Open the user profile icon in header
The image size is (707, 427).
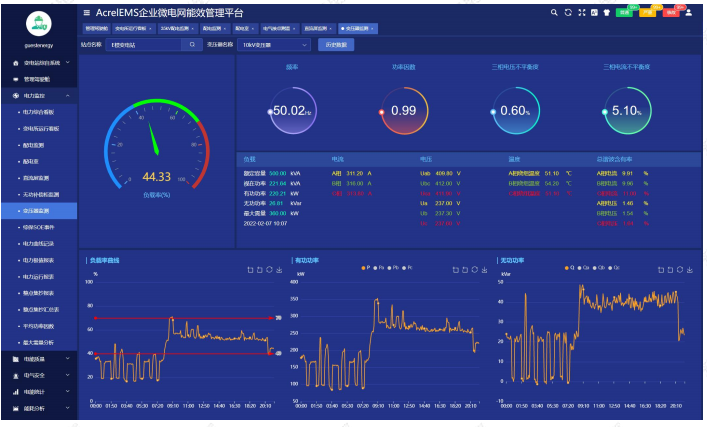tap(689, 13)
